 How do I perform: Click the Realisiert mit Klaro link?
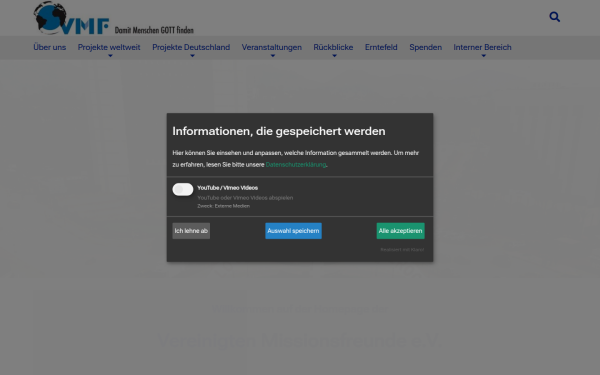[x=402, y=249]
